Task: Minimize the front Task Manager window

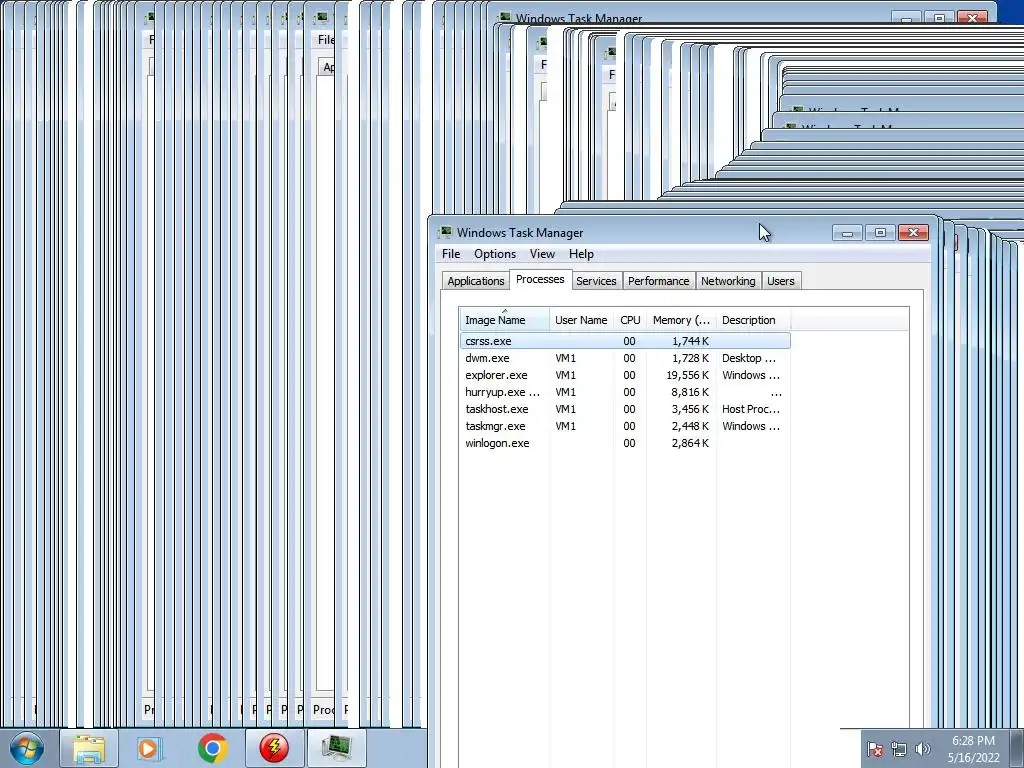Action: tap(848, 232)
